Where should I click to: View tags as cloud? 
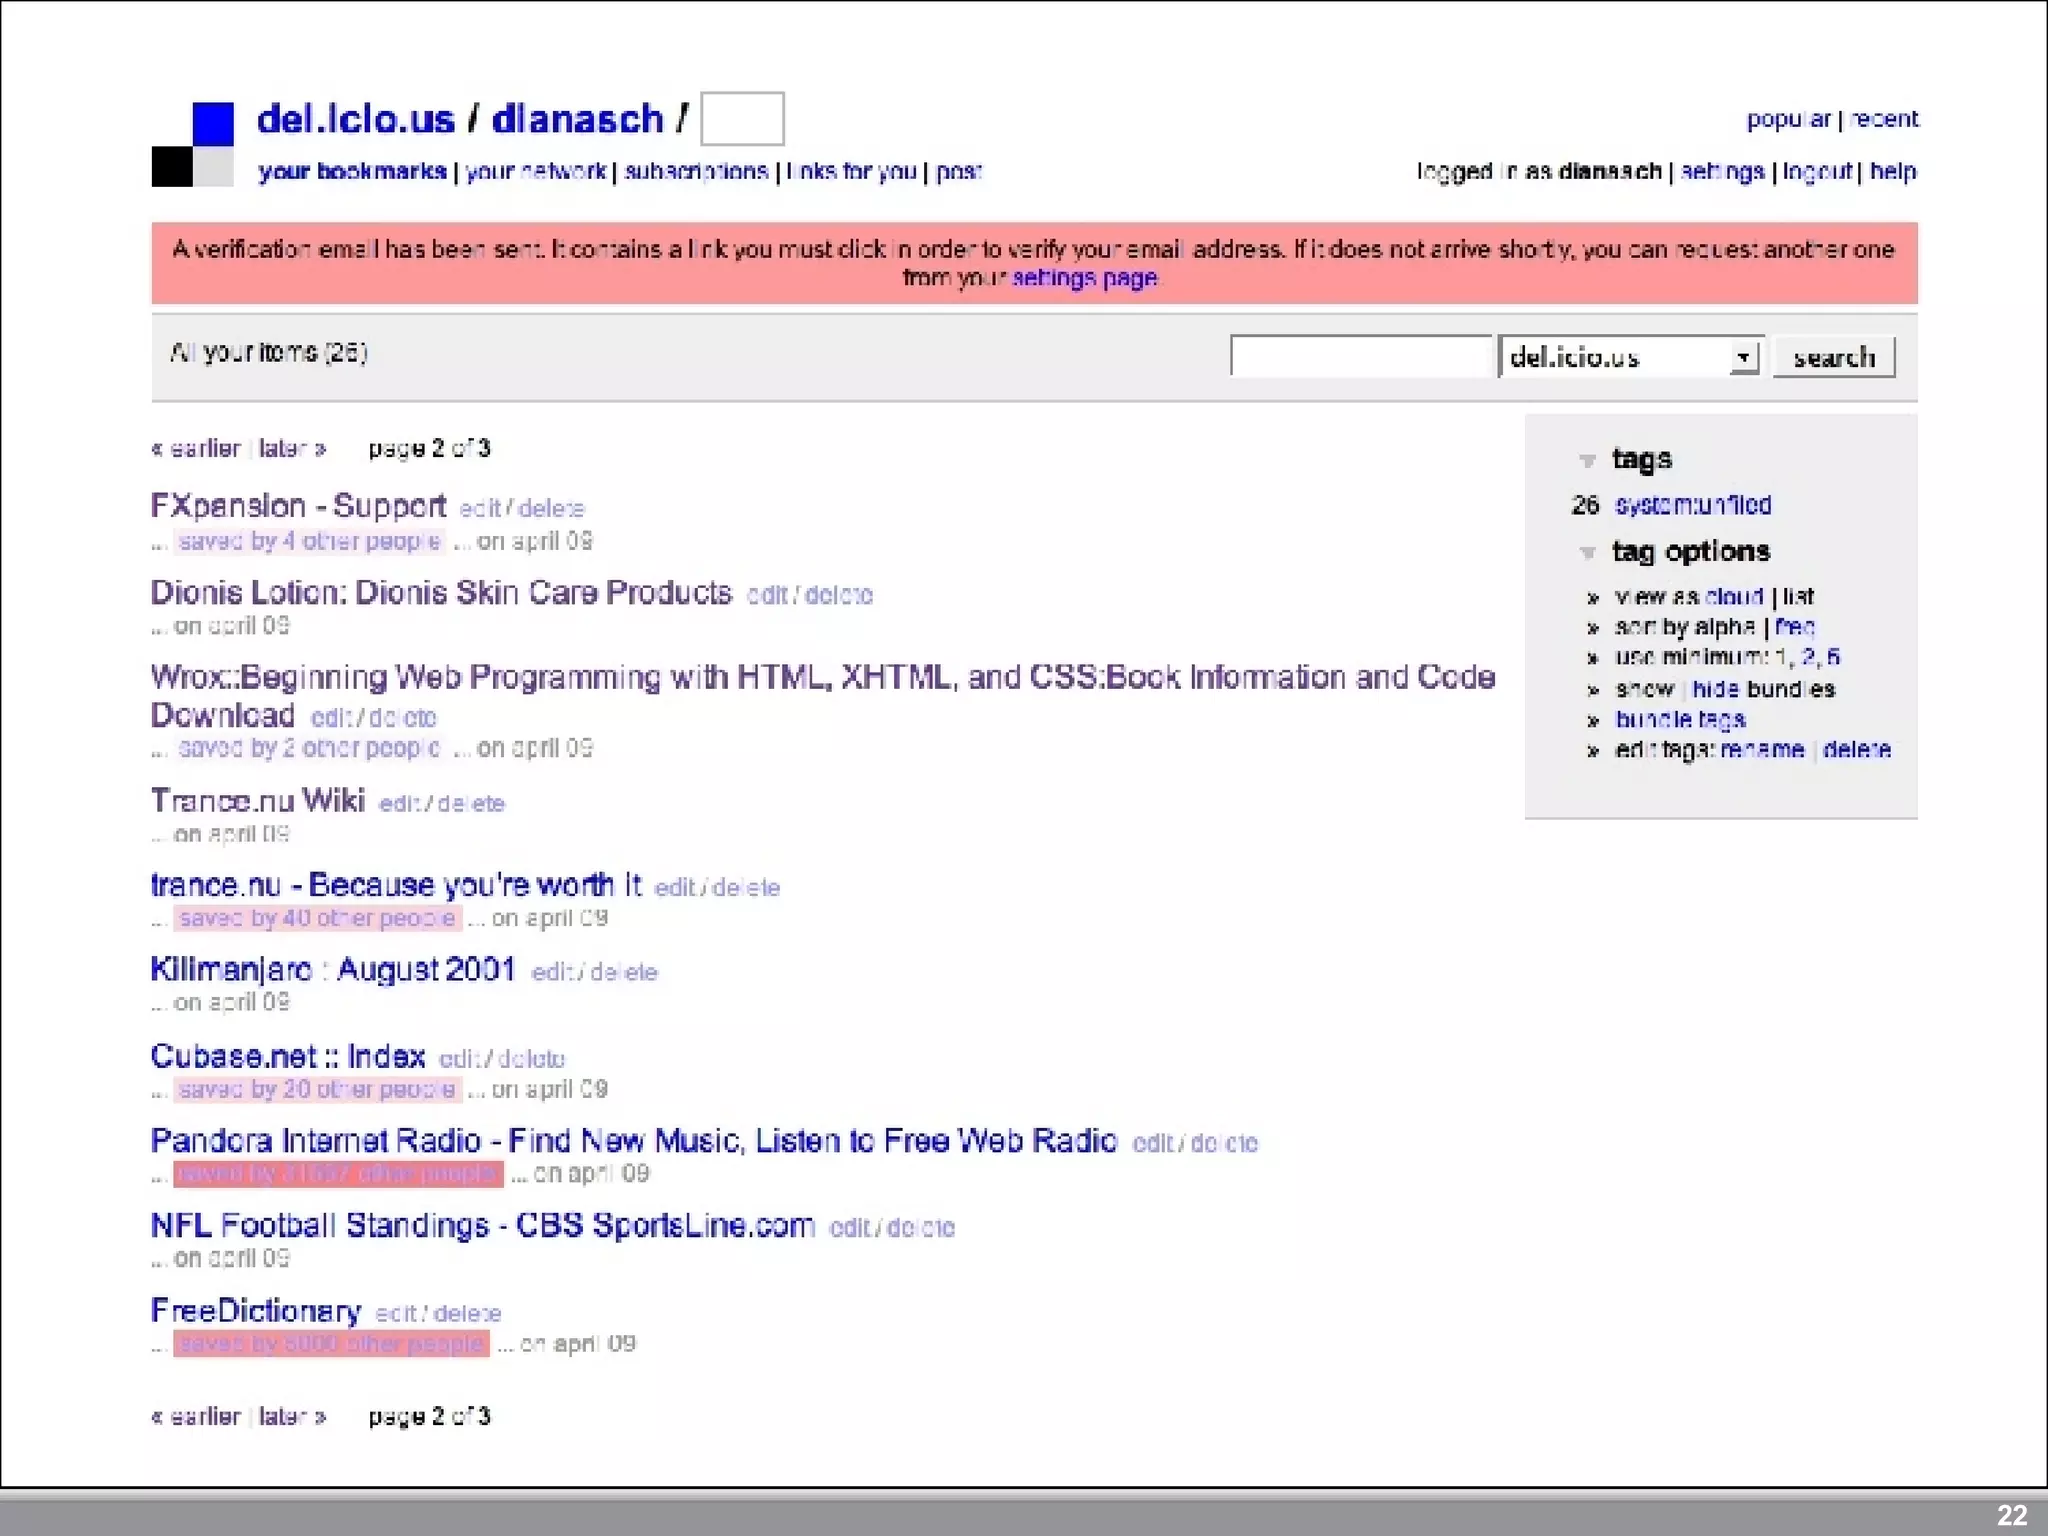pos(1733,597)
